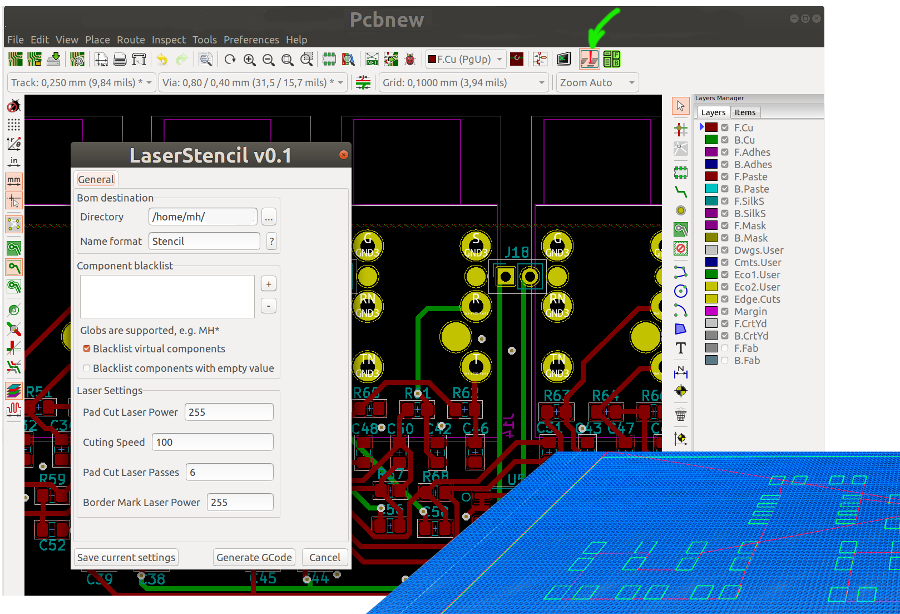Viewport: 900px width, 614px height.
Task: Click the Zoom in icon
Action: (x=249, y=59)
